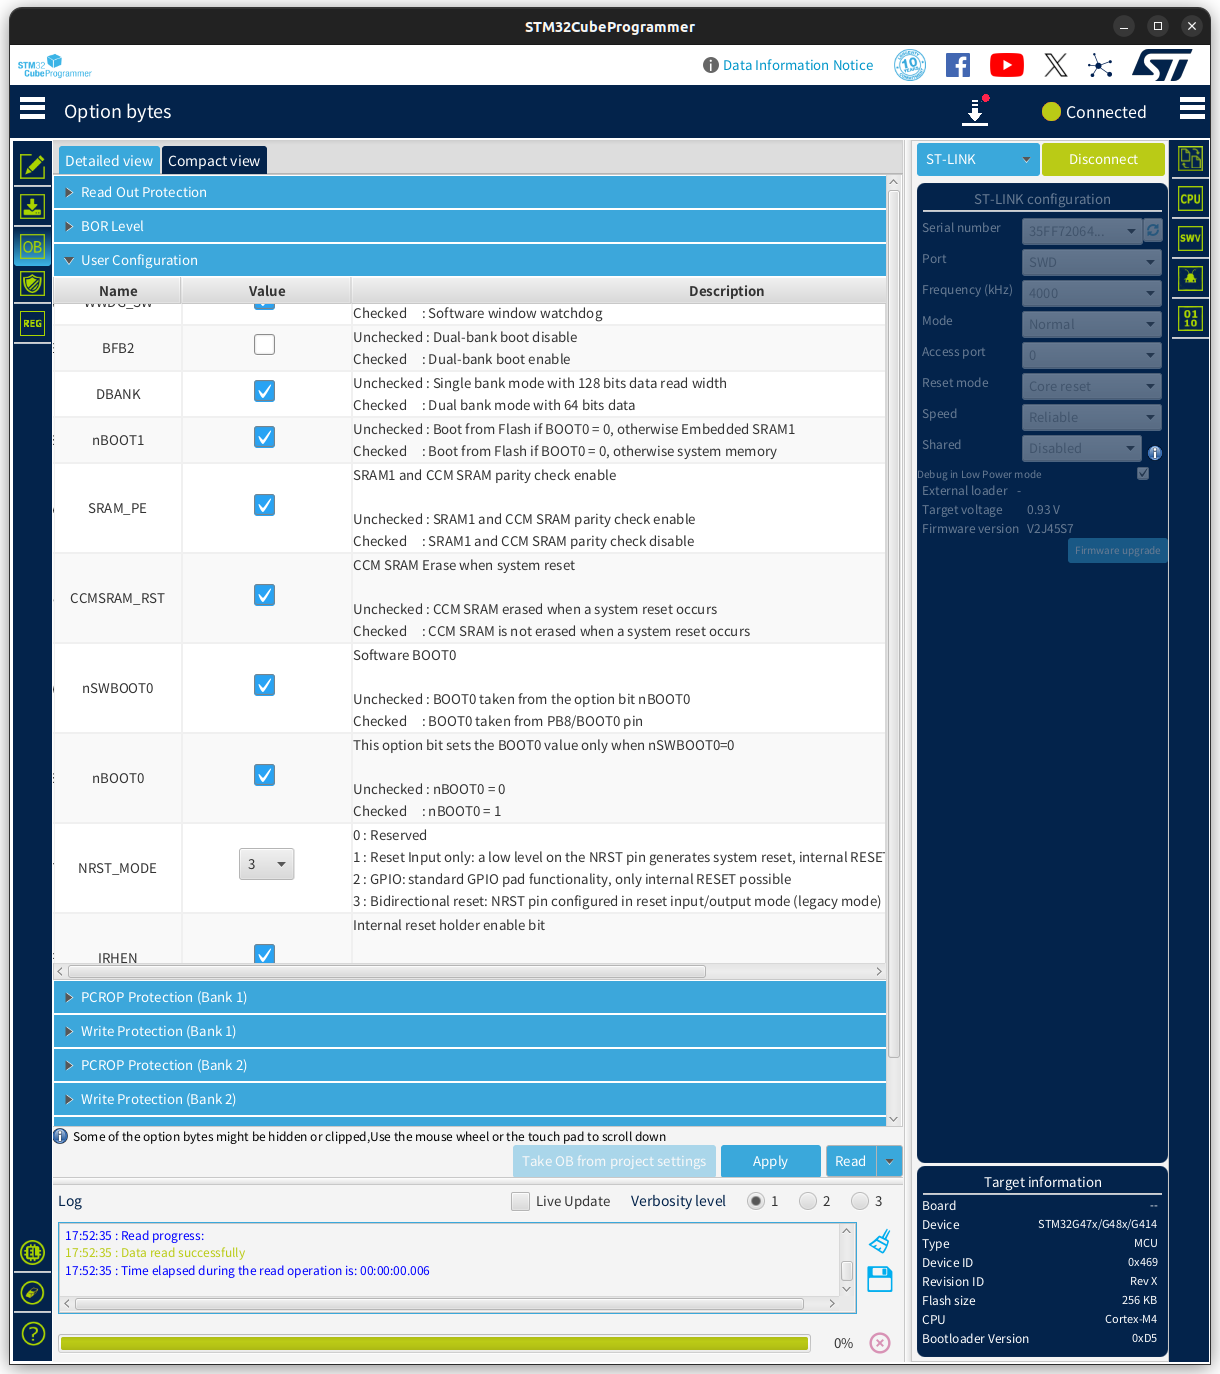Cancel operation with the red X icon

pyautogui.click(x=880, y=1343)
